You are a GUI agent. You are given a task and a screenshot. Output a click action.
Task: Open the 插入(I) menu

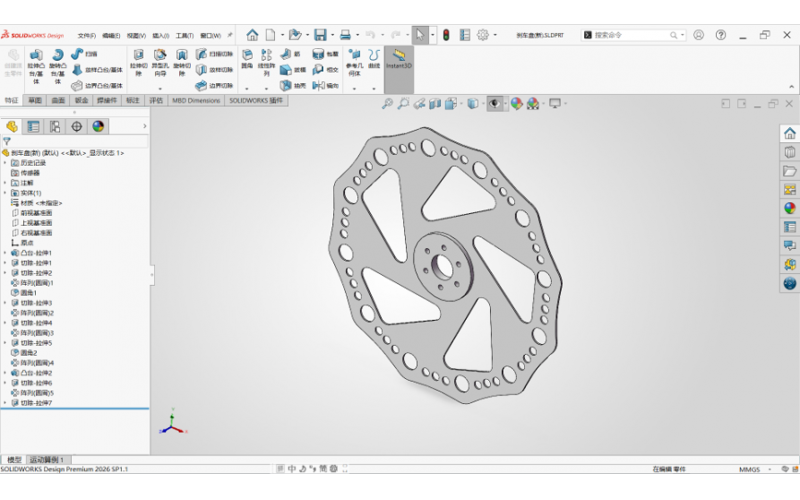(161, 35)
